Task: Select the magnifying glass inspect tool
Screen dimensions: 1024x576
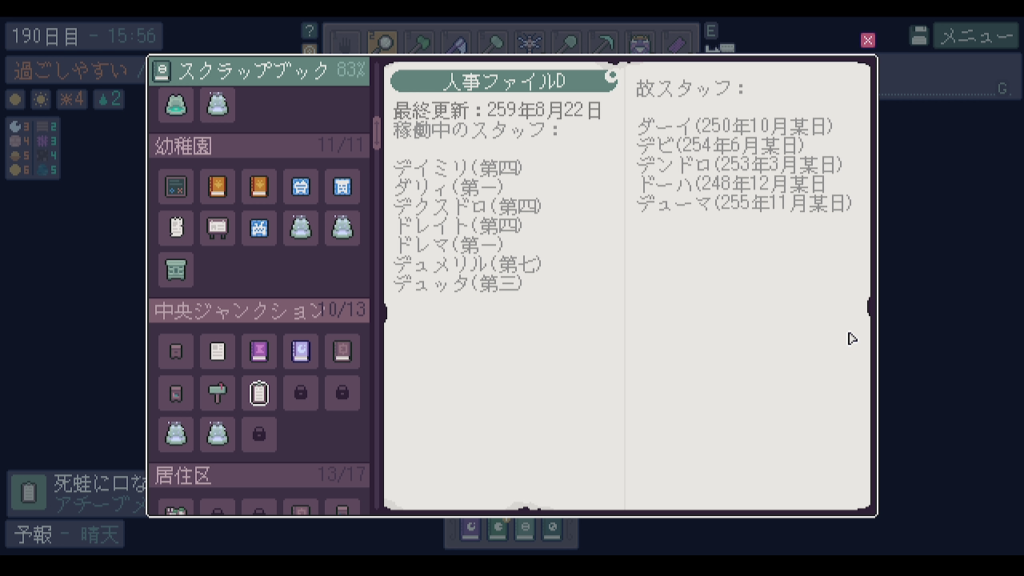Action: pyautogui.click(x=383, y=42)
